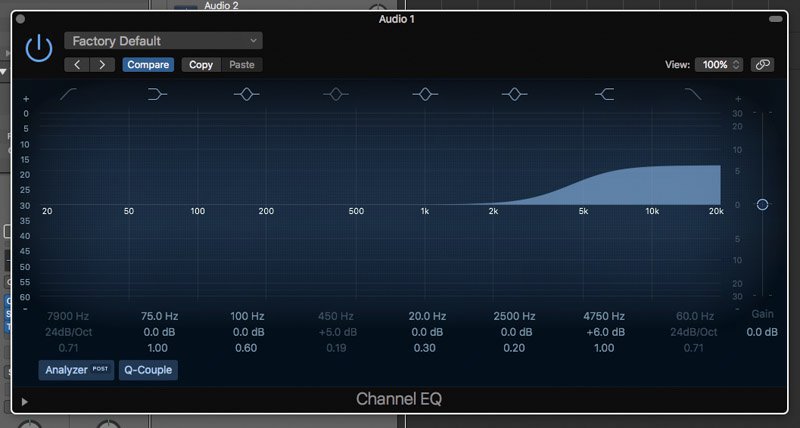The height and width of the screenshot is (428, 800).
Task: Select the 2500 Hz frequency value
Action: 514,316
